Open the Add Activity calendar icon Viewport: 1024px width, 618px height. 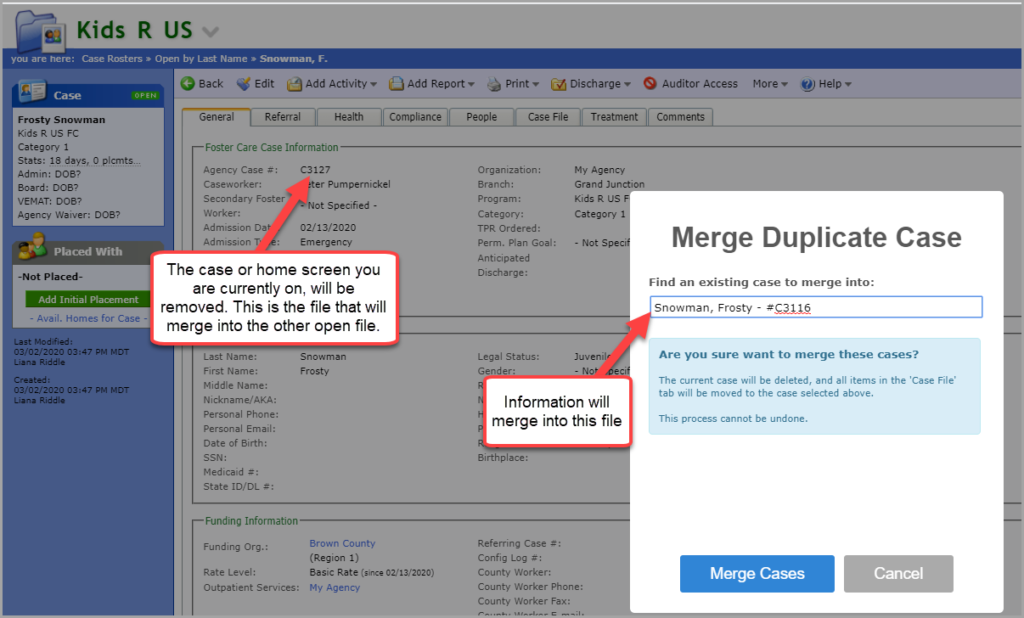[295, 83]
